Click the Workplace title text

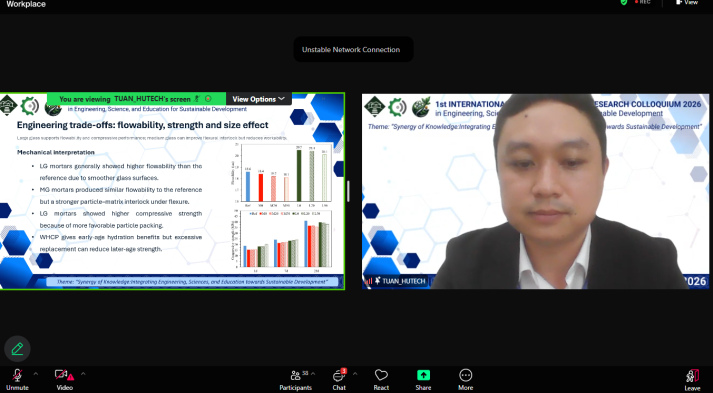(26, 4)
